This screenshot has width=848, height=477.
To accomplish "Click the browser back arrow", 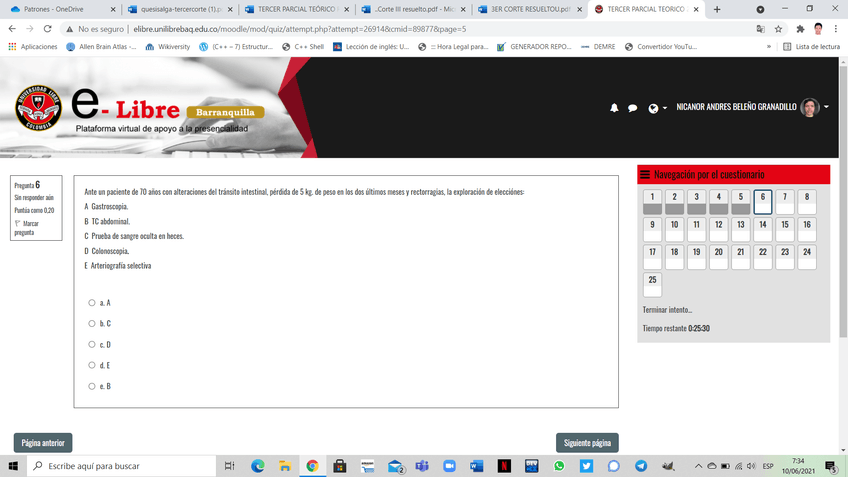I will (12, 29).
